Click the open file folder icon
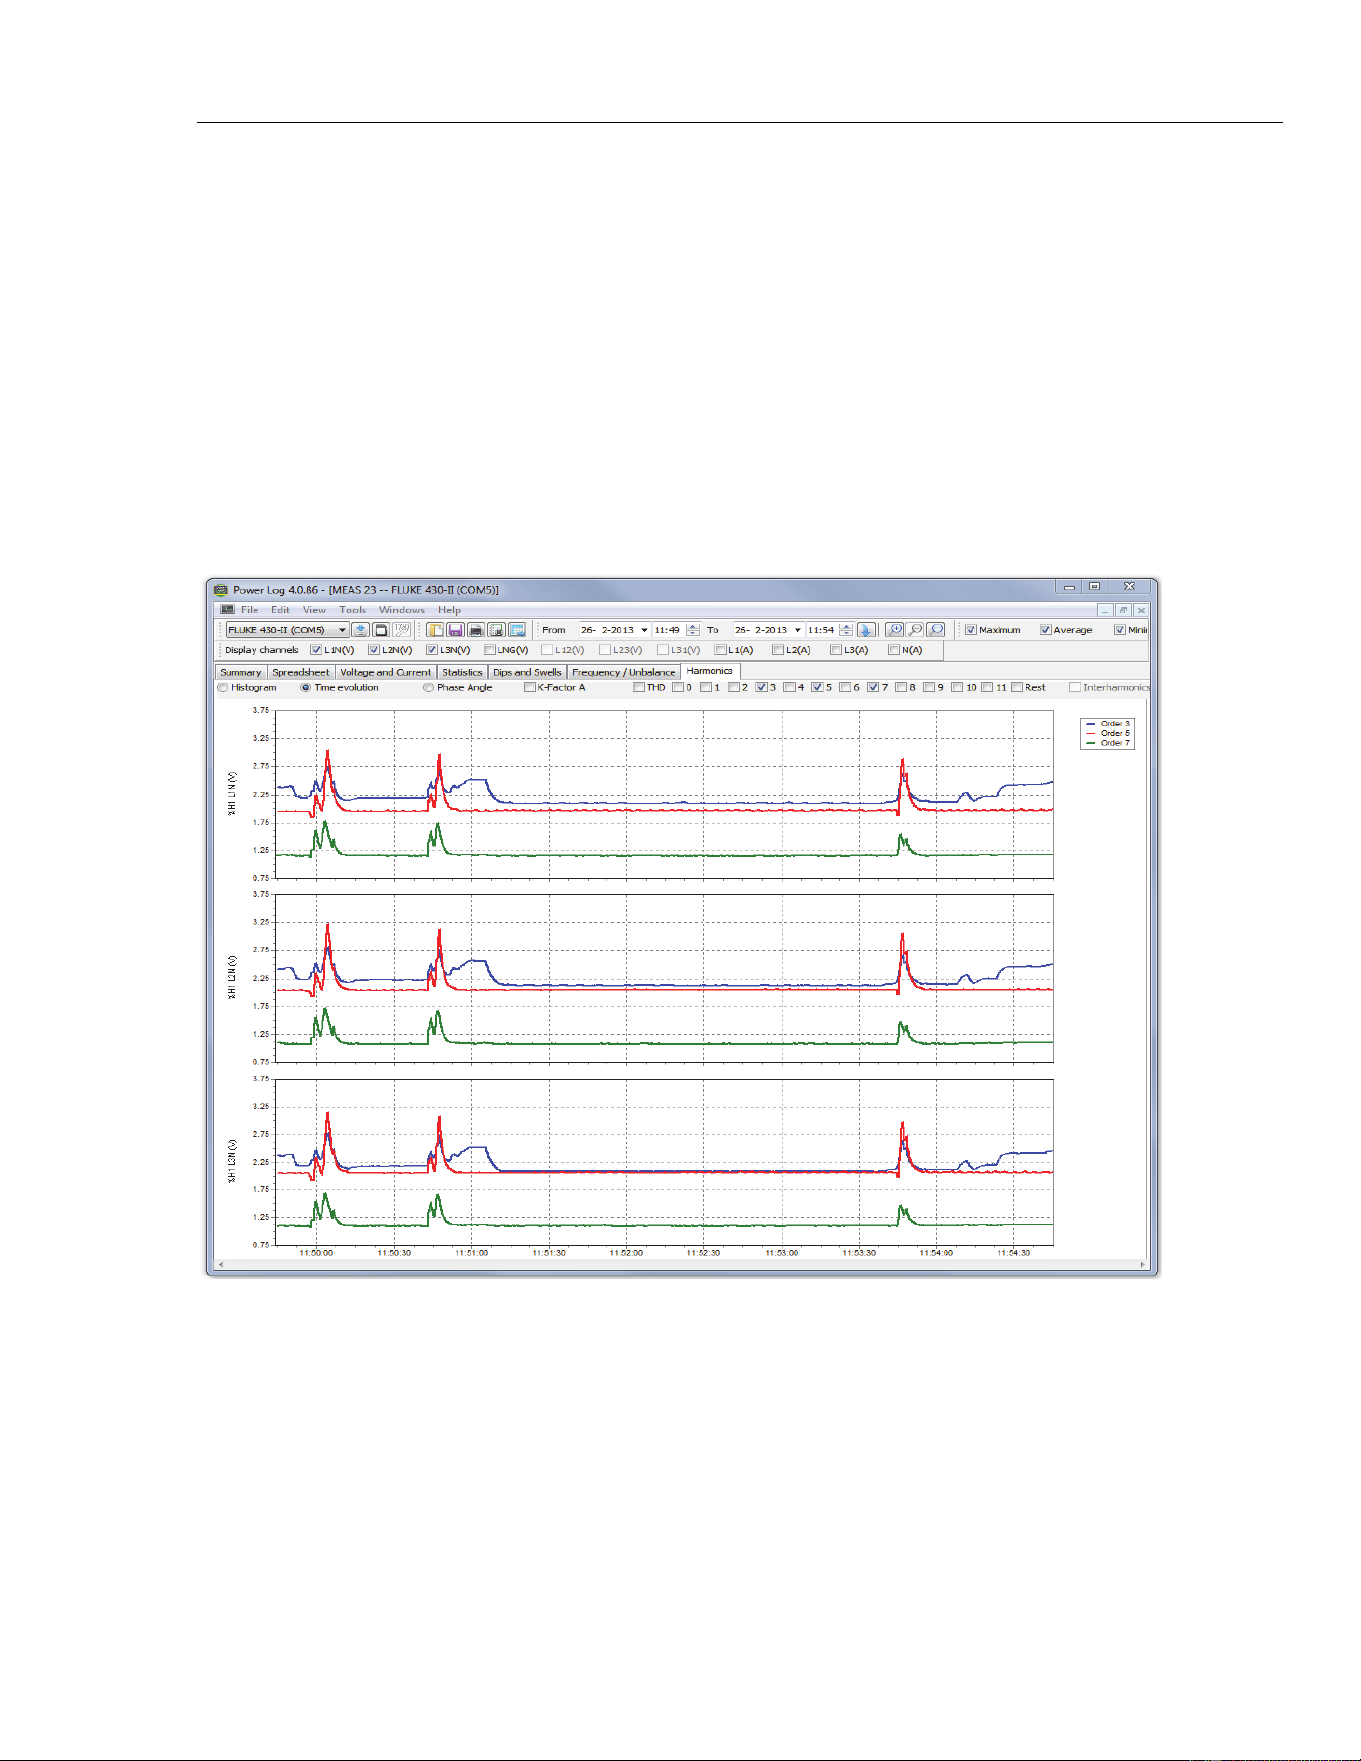The height and width of the screenshot is (1761, 1361). (x=435, y=630)
